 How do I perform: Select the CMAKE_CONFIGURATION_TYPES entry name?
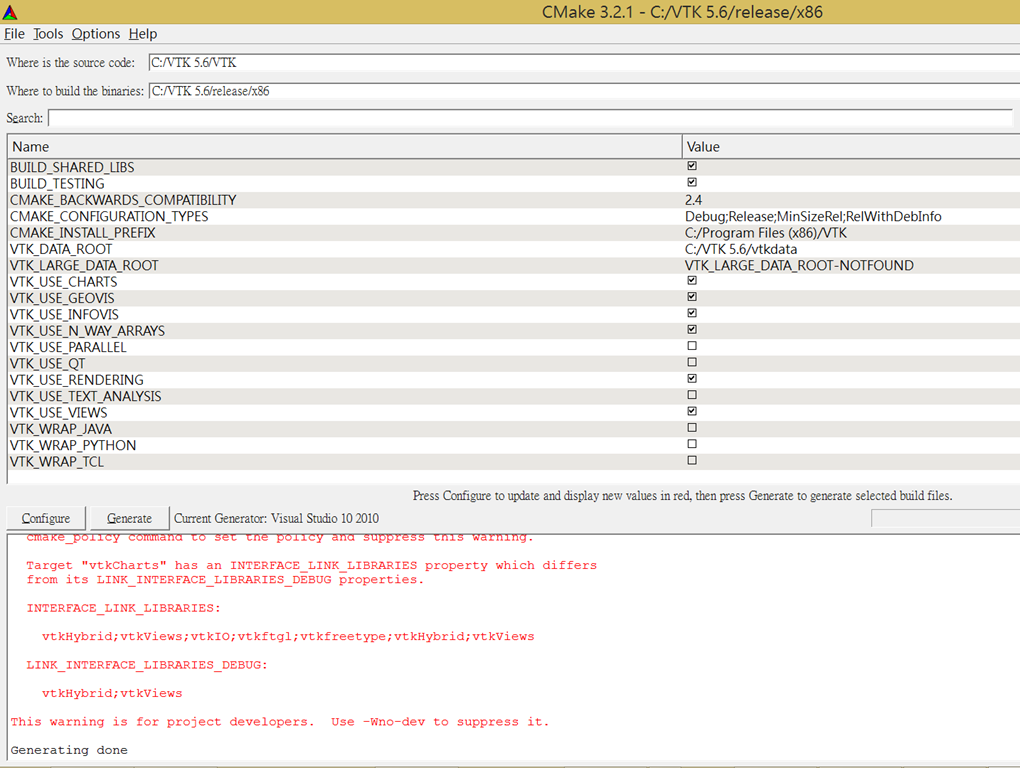(x=109, y=217)
